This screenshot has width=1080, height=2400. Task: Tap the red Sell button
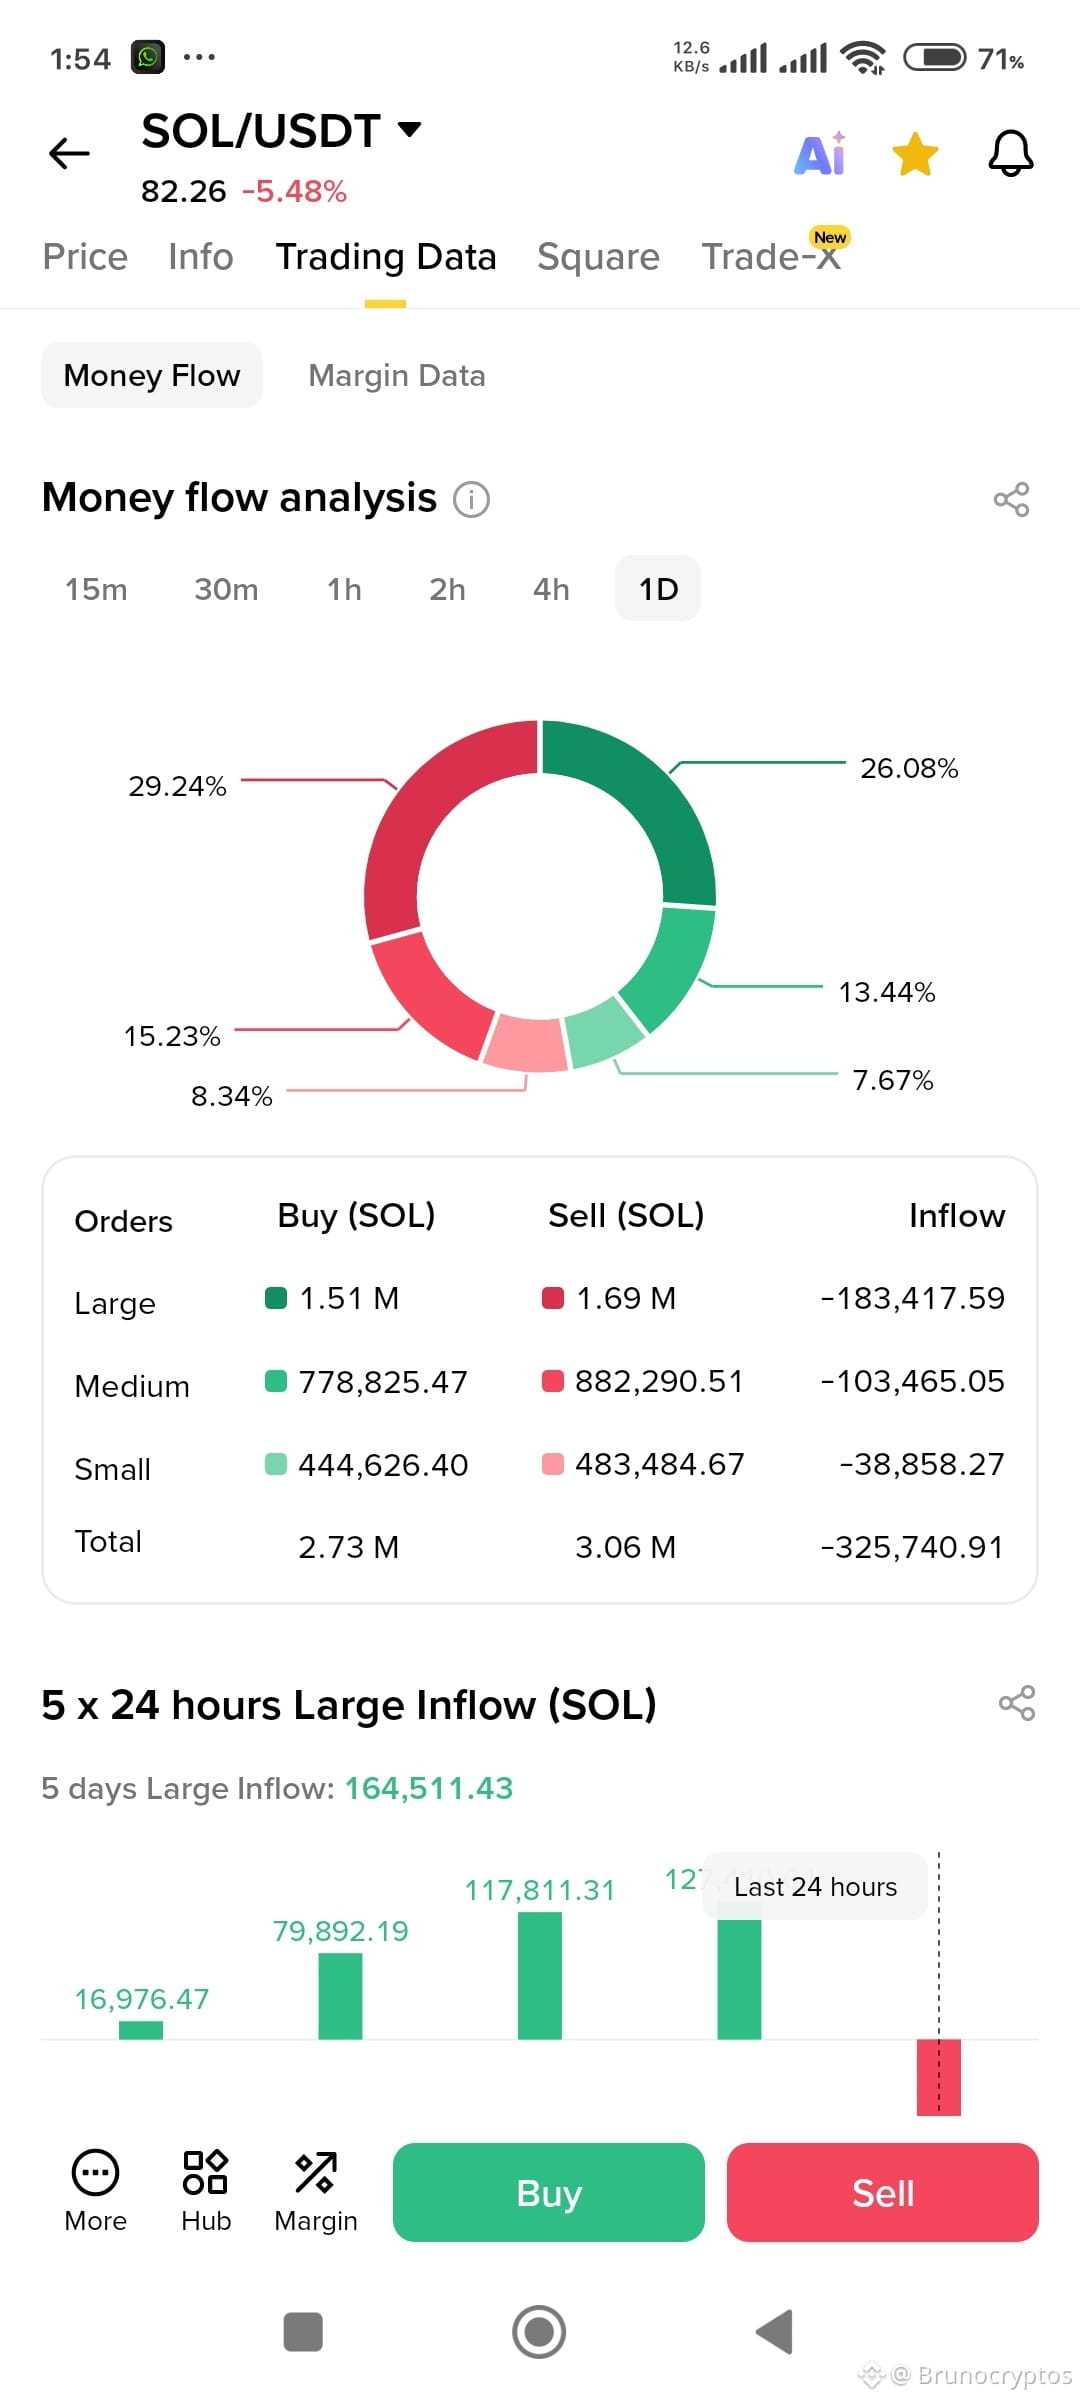tap(883, 2192)
